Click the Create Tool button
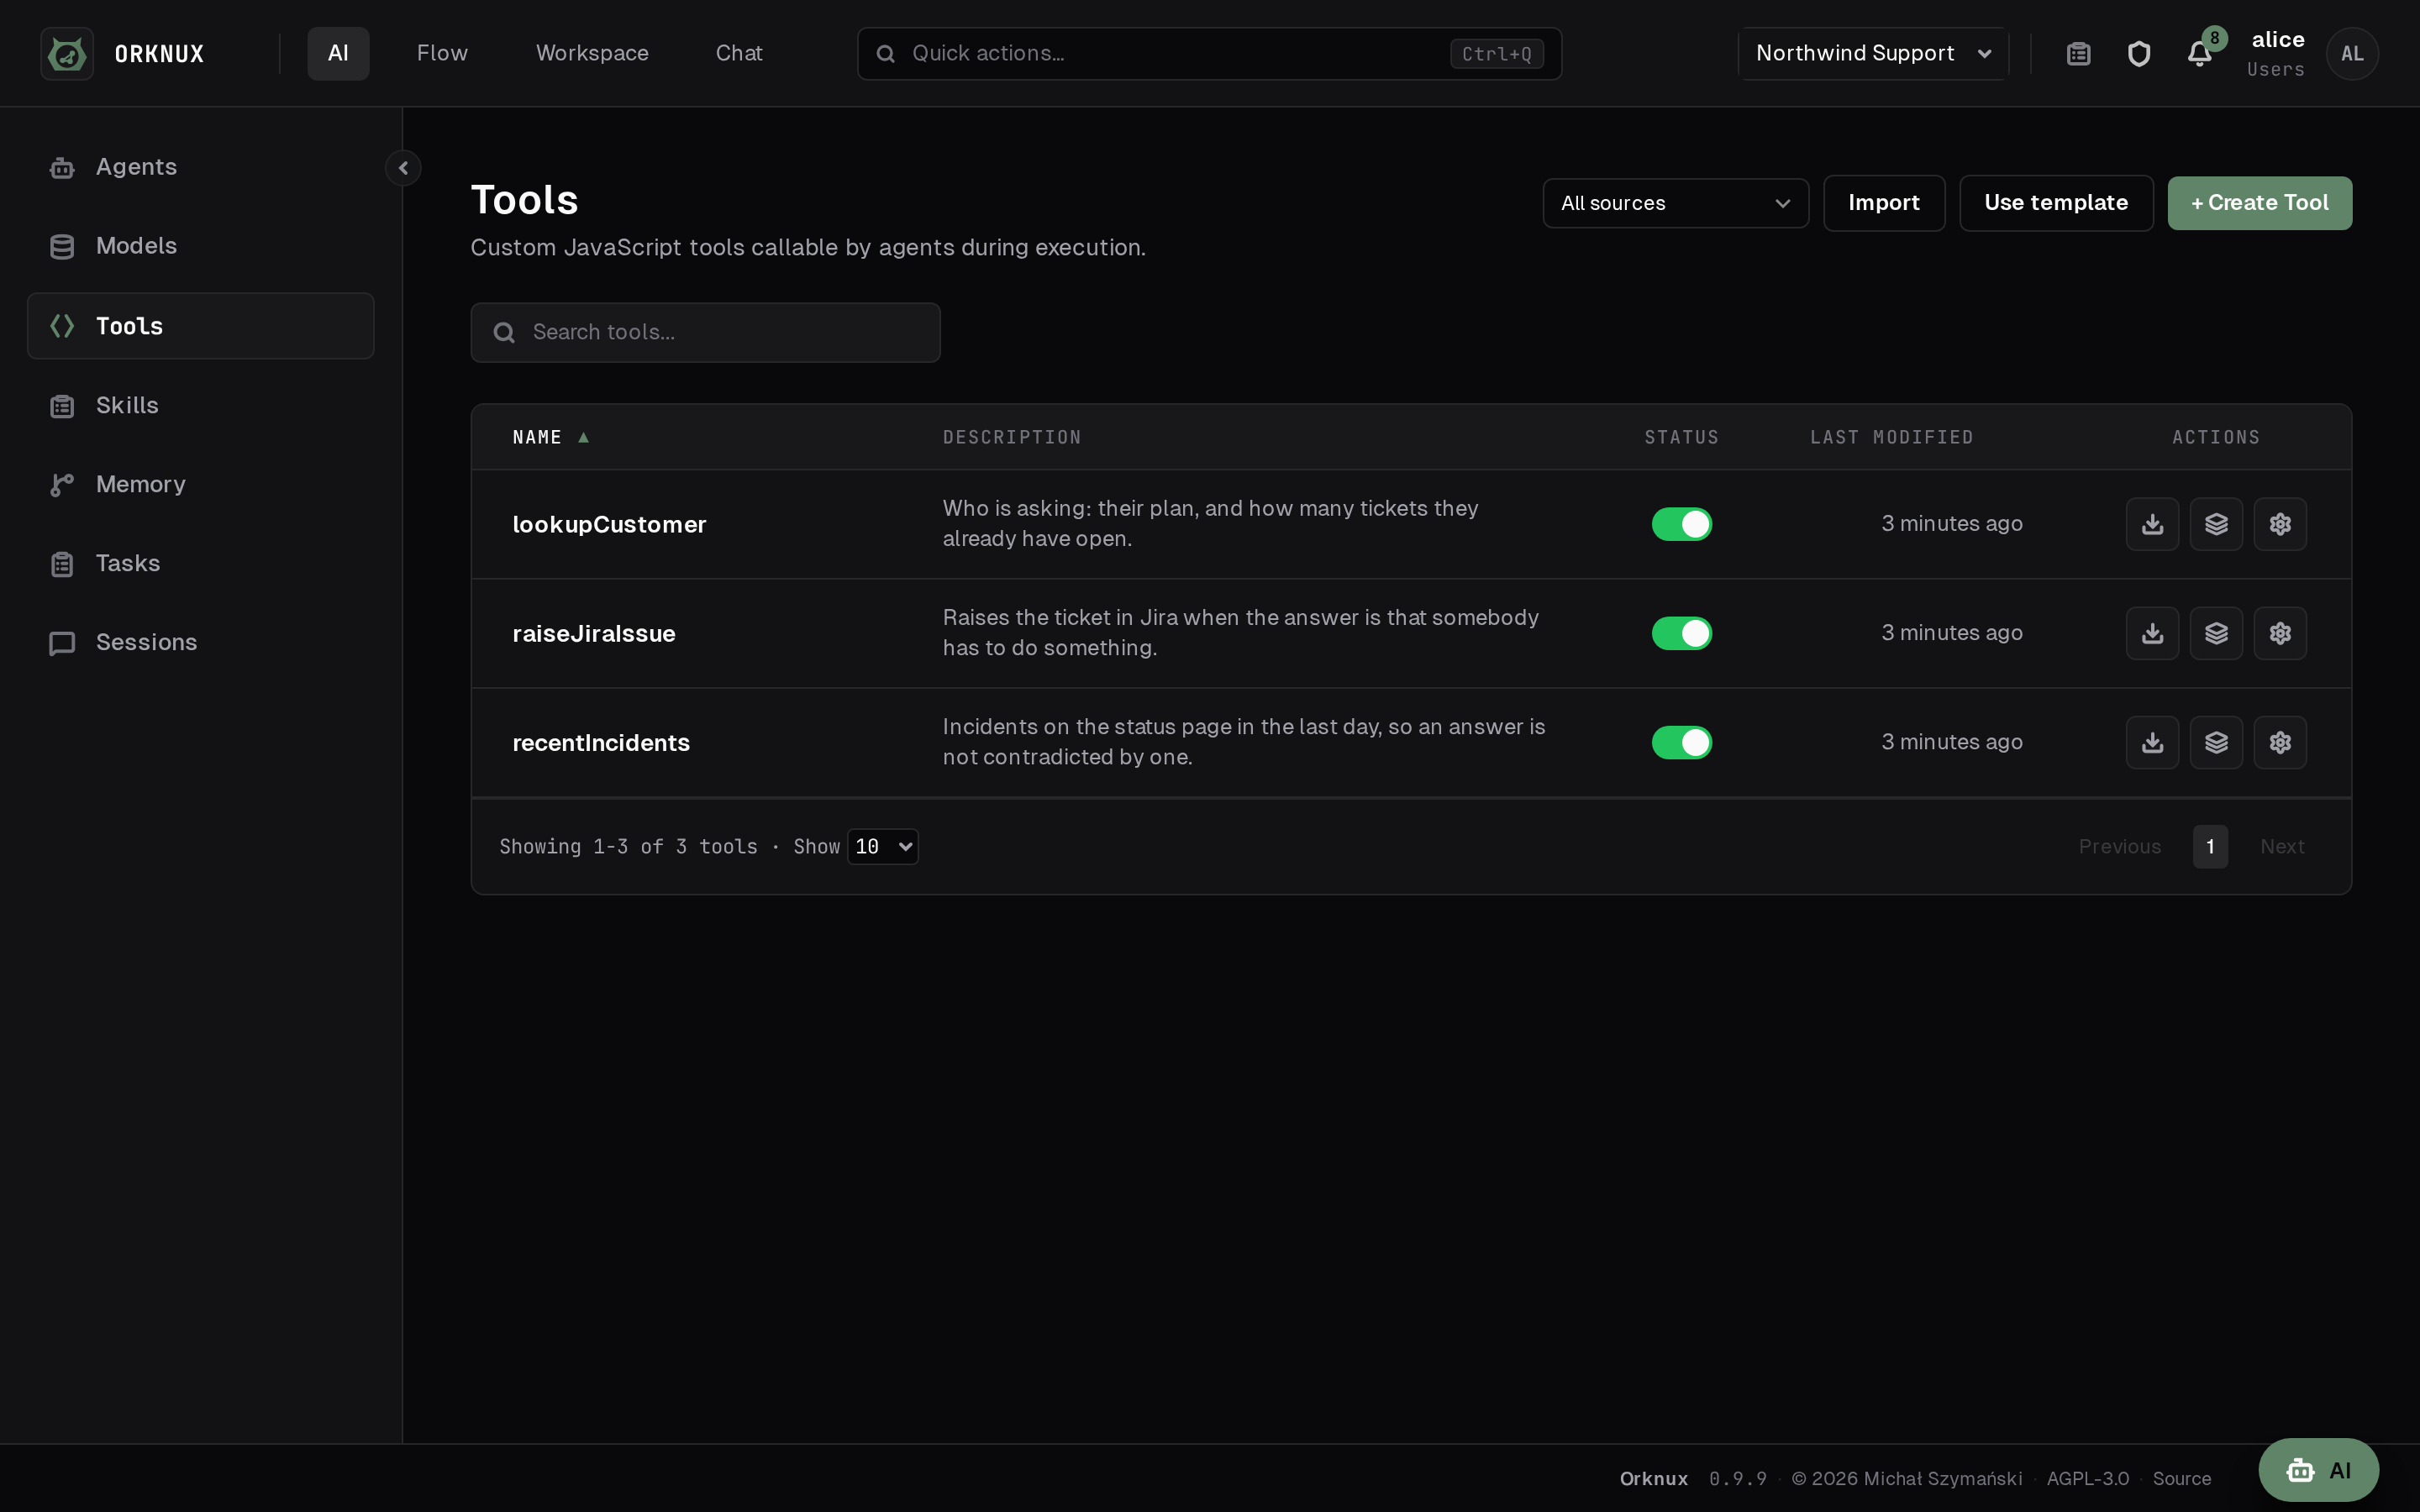 click(2259, 203)
